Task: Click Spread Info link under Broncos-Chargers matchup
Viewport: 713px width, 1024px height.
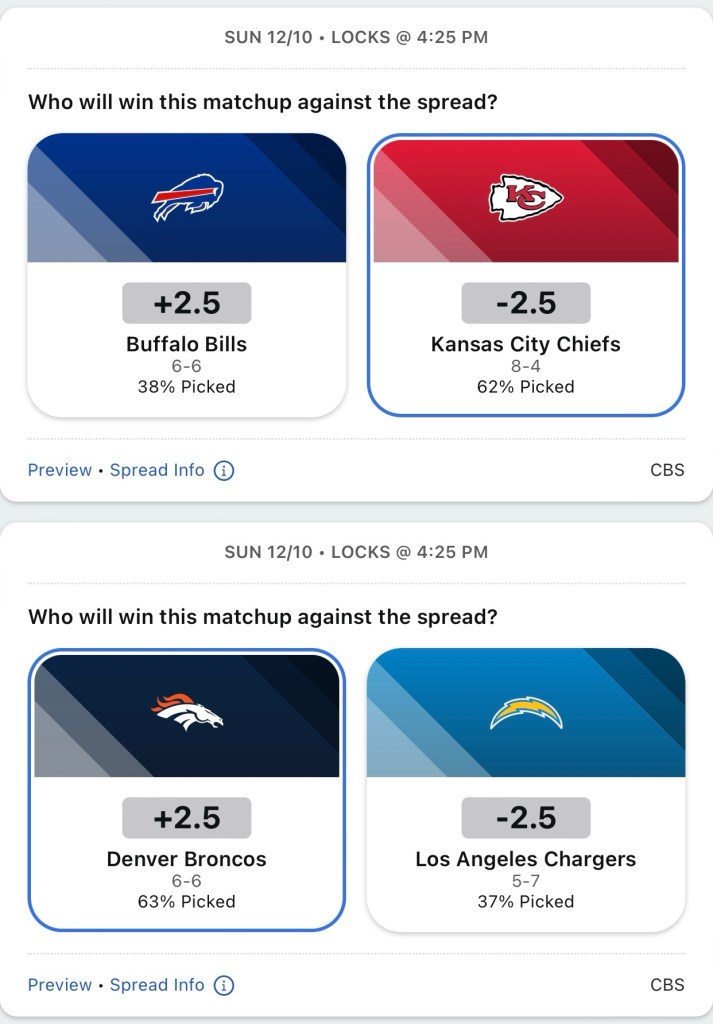Action: [157, 985]
